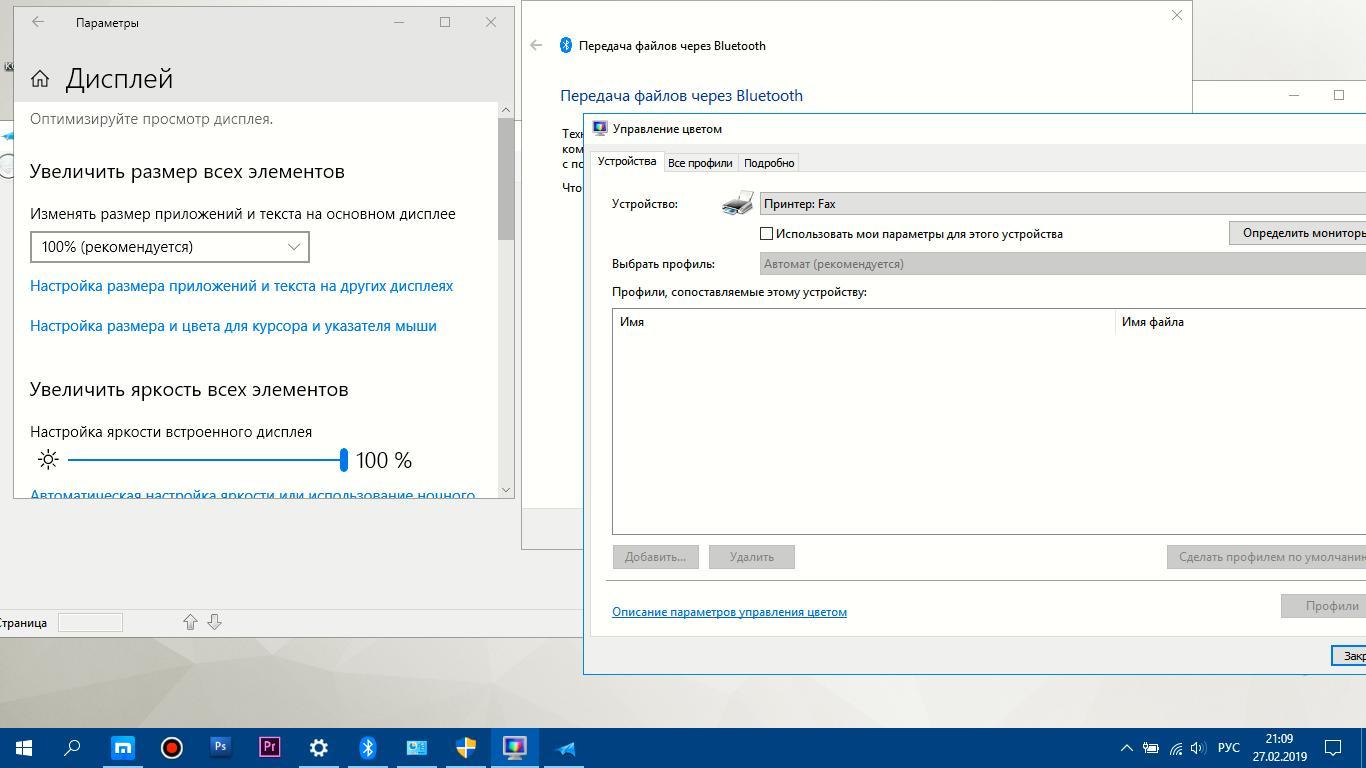Switch to the 'Все профили' tab
Screen dimensions: 1366x768
700,163
